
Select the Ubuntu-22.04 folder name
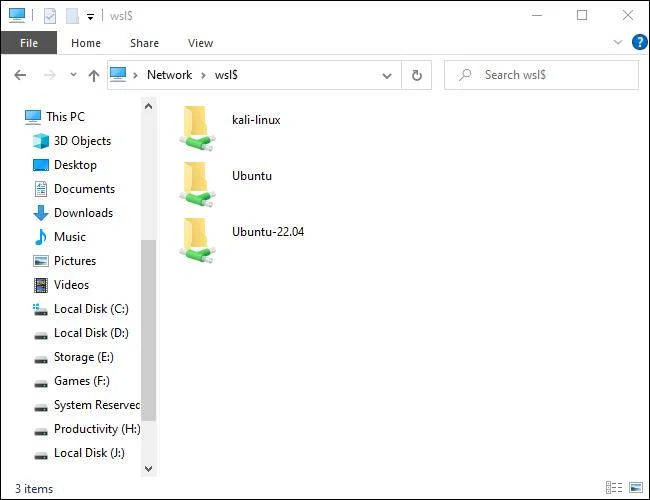pos(268,232)
